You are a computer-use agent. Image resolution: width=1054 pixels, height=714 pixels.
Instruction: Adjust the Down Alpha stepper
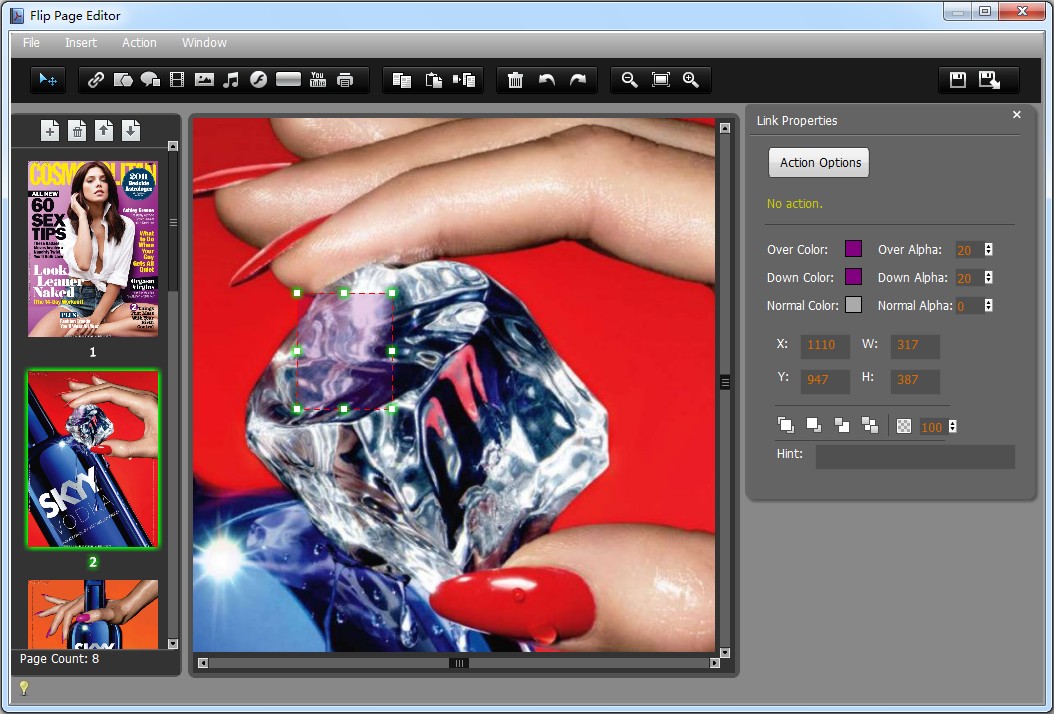988,278
